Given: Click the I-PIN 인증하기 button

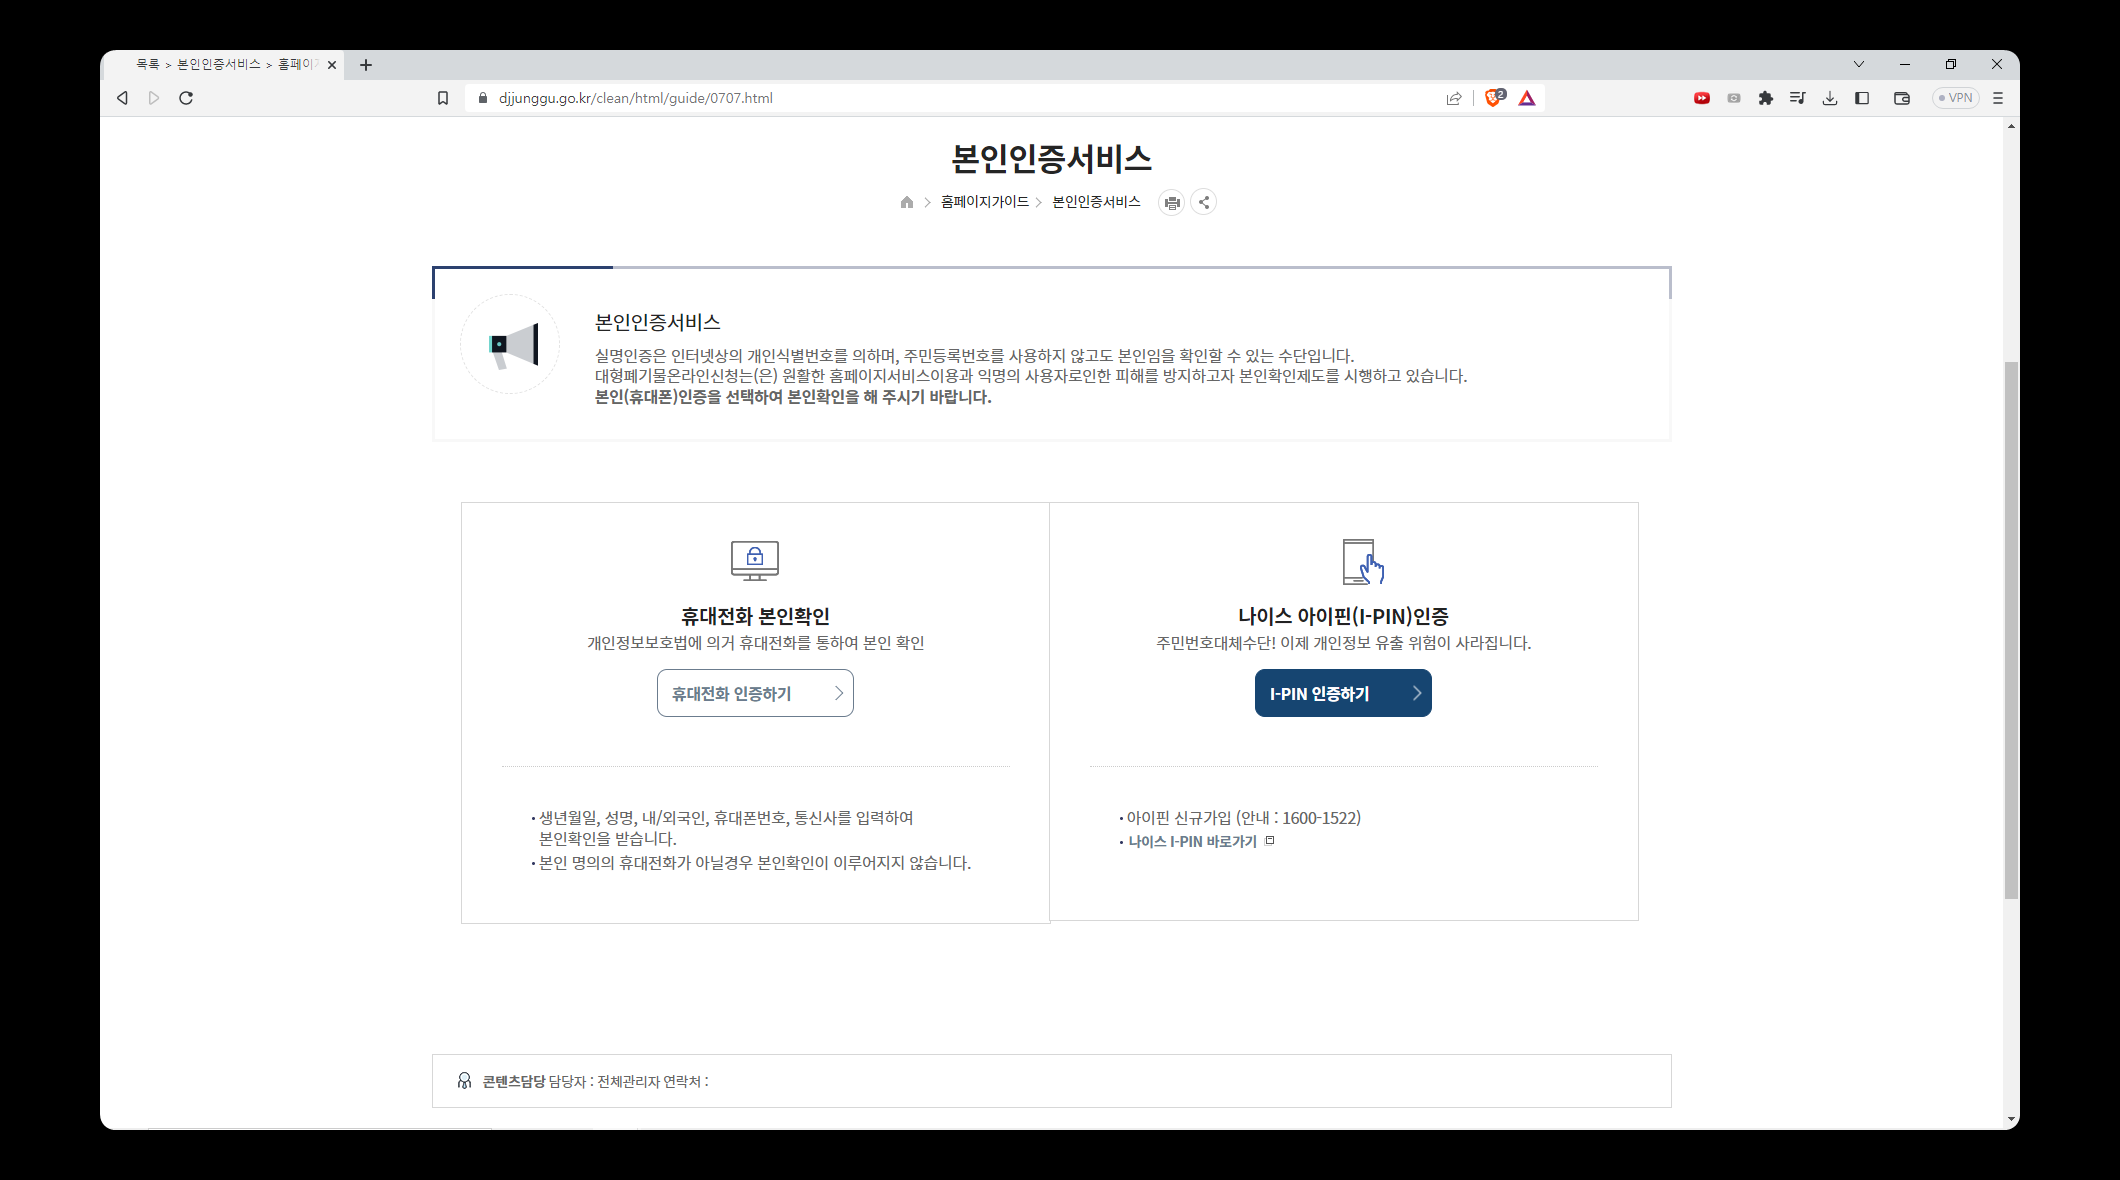Looking at the screenshot, I should click(x=1343, y=693).
